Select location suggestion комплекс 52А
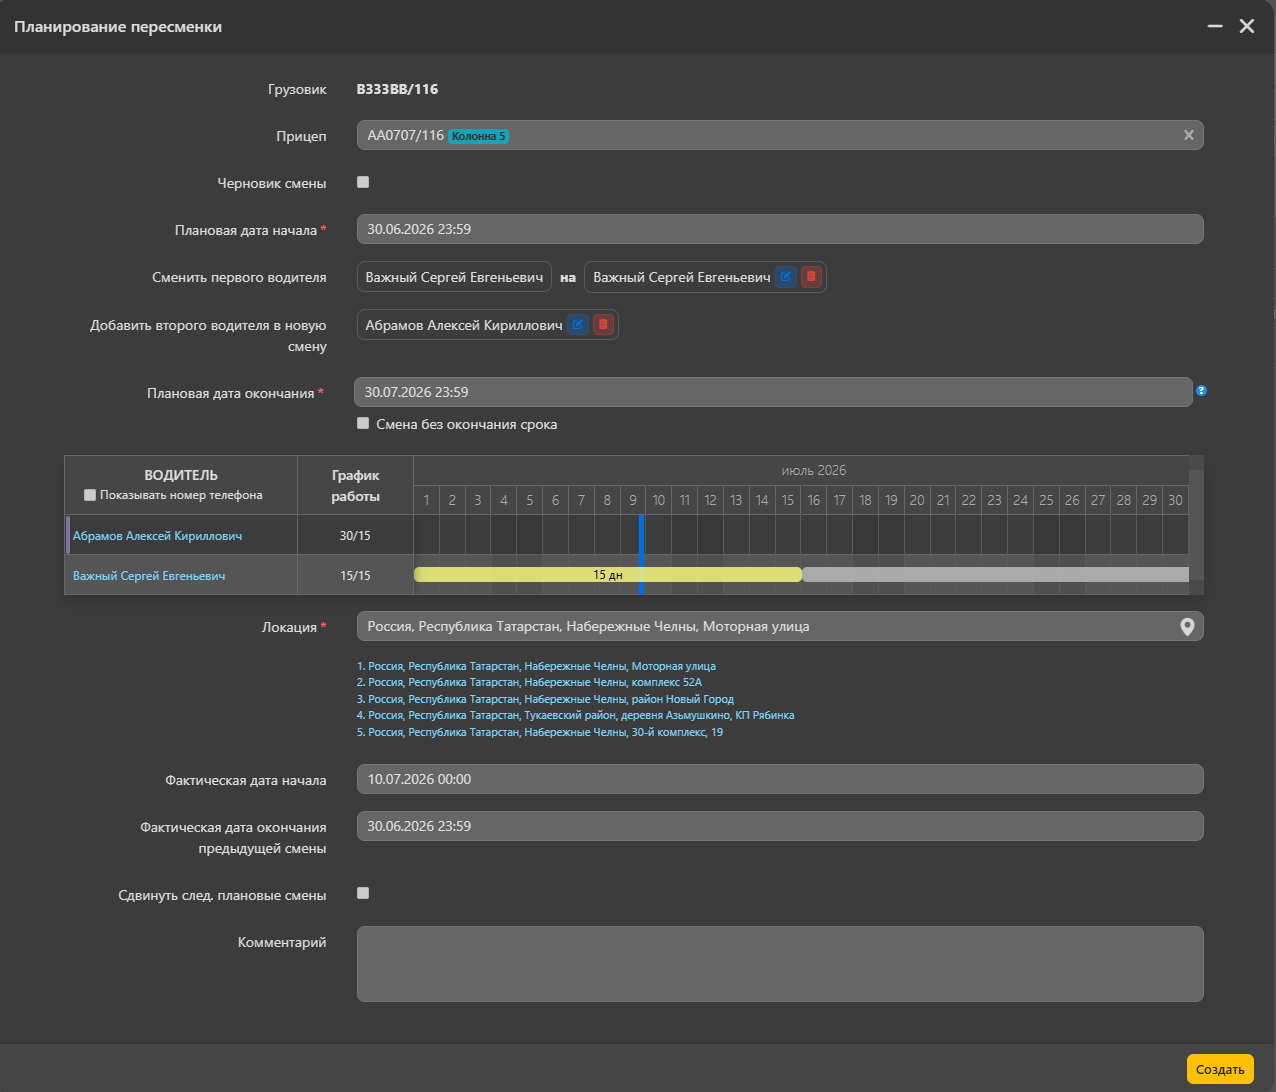 coord(530,682)
